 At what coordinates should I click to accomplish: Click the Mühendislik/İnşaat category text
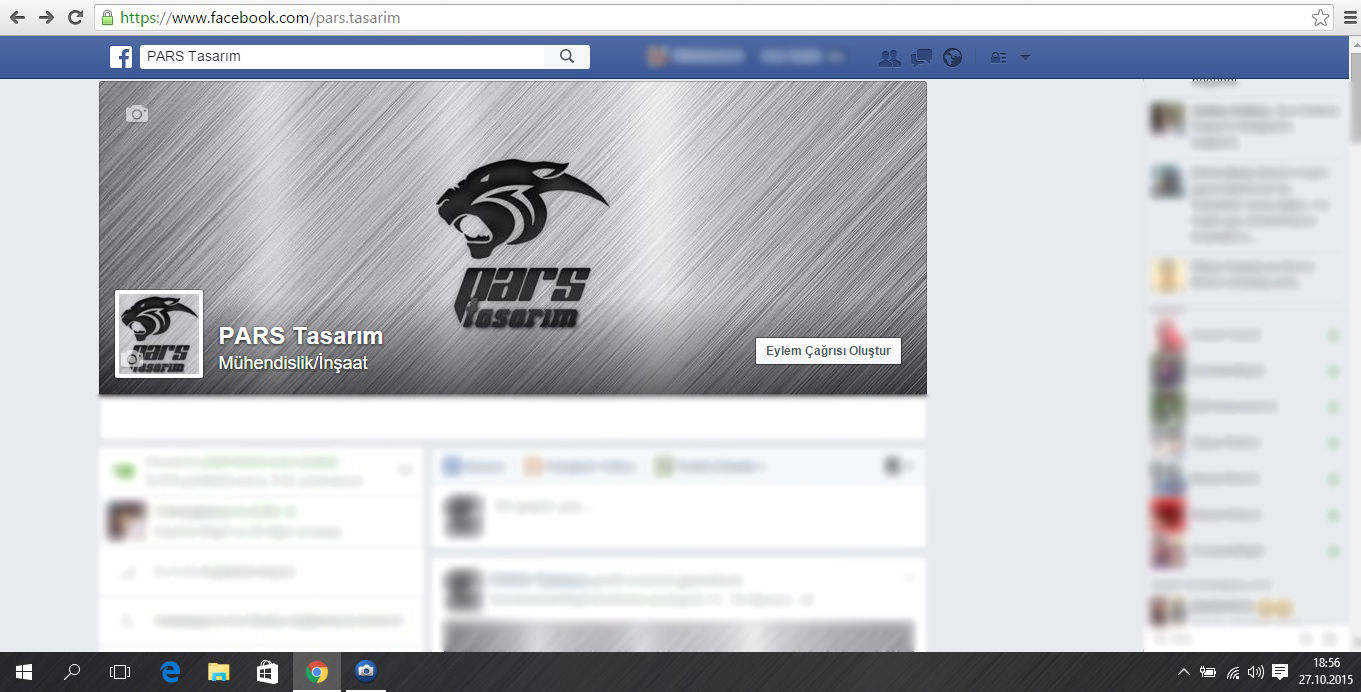293,363
